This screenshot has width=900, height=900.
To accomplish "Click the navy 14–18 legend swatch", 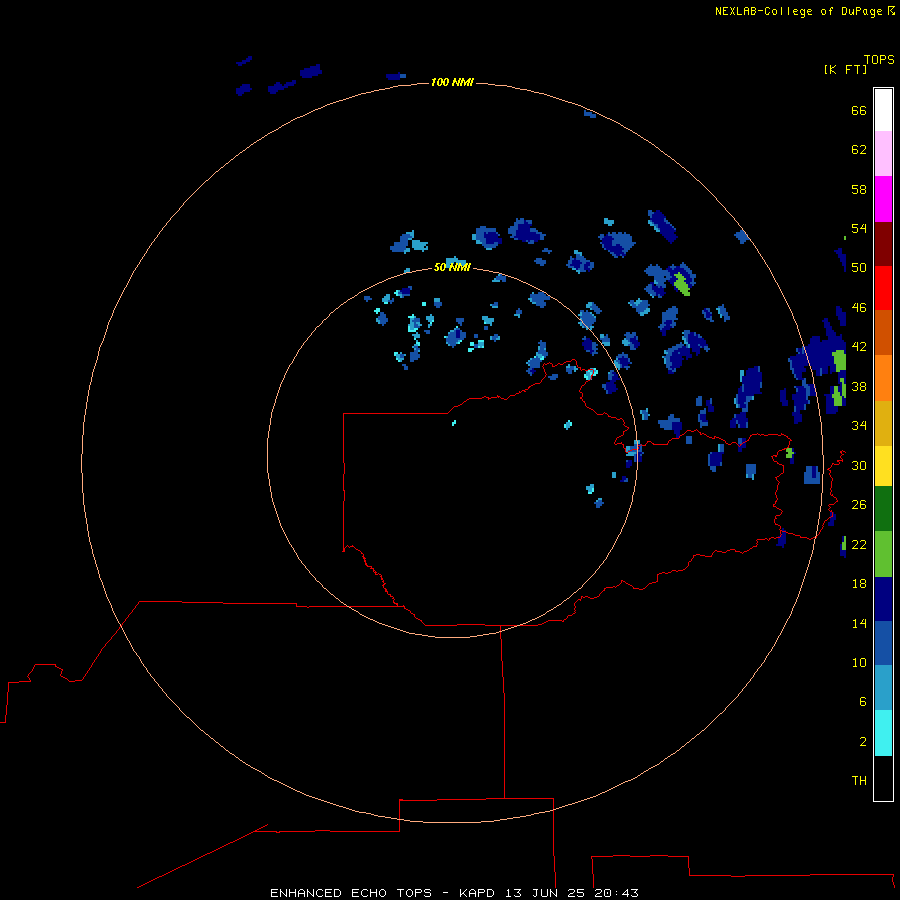I will (x=883, y=599).
